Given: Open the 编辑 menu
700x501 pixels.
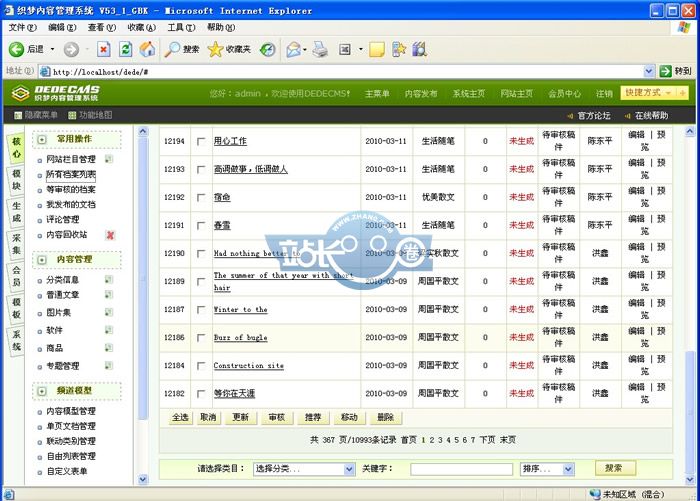Looking at the screenshot, I should 62,27.
